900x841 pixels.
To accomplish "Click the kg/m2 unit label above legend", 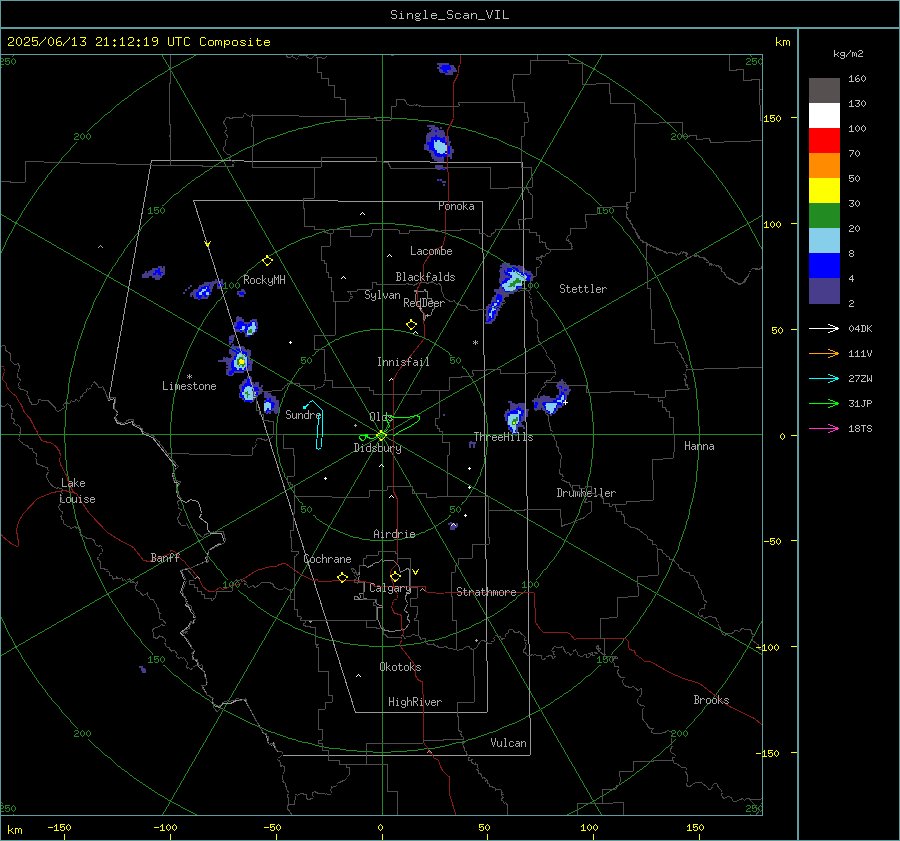I will pyautogui.click(x=848, y=54).
